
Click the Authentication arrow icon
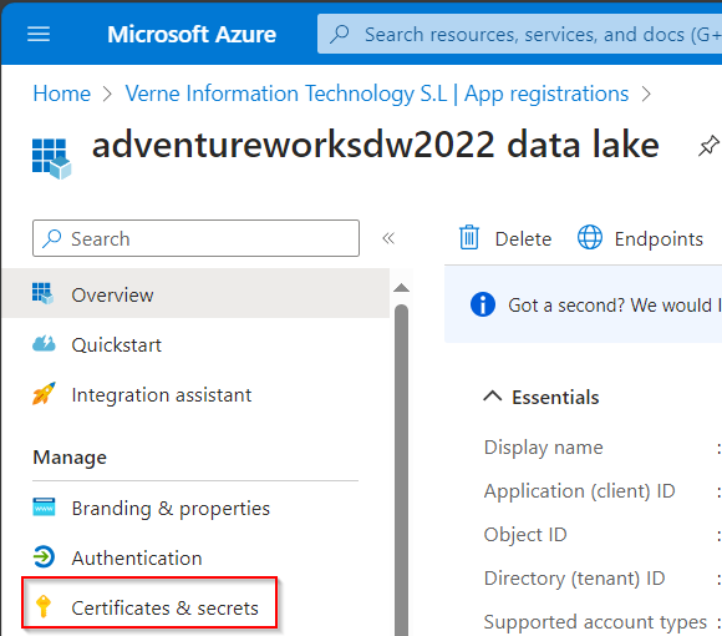[44, 557]
